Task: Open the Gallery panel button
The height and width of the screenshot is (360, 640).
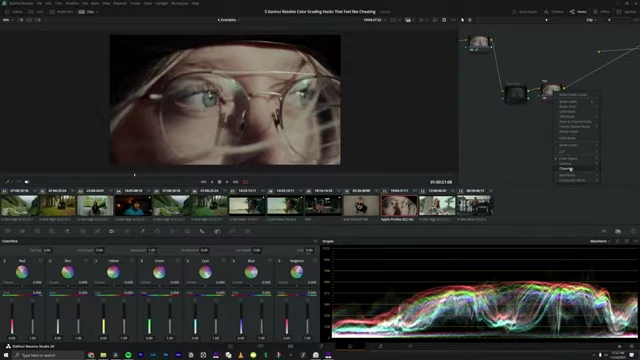Action: click(x=14, y=12)
